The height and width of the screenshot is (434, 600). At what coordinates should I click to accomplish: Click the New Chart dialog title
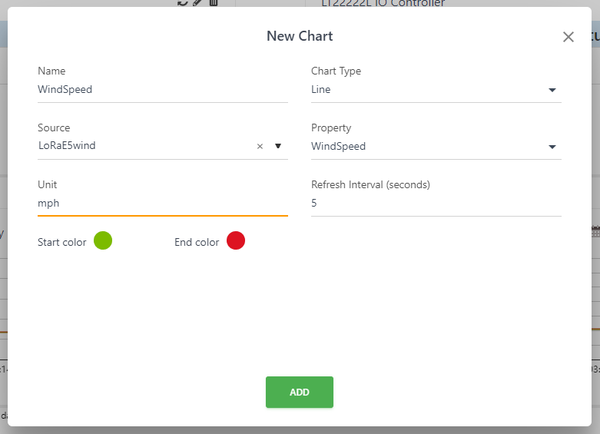click(x=299, y=36)
